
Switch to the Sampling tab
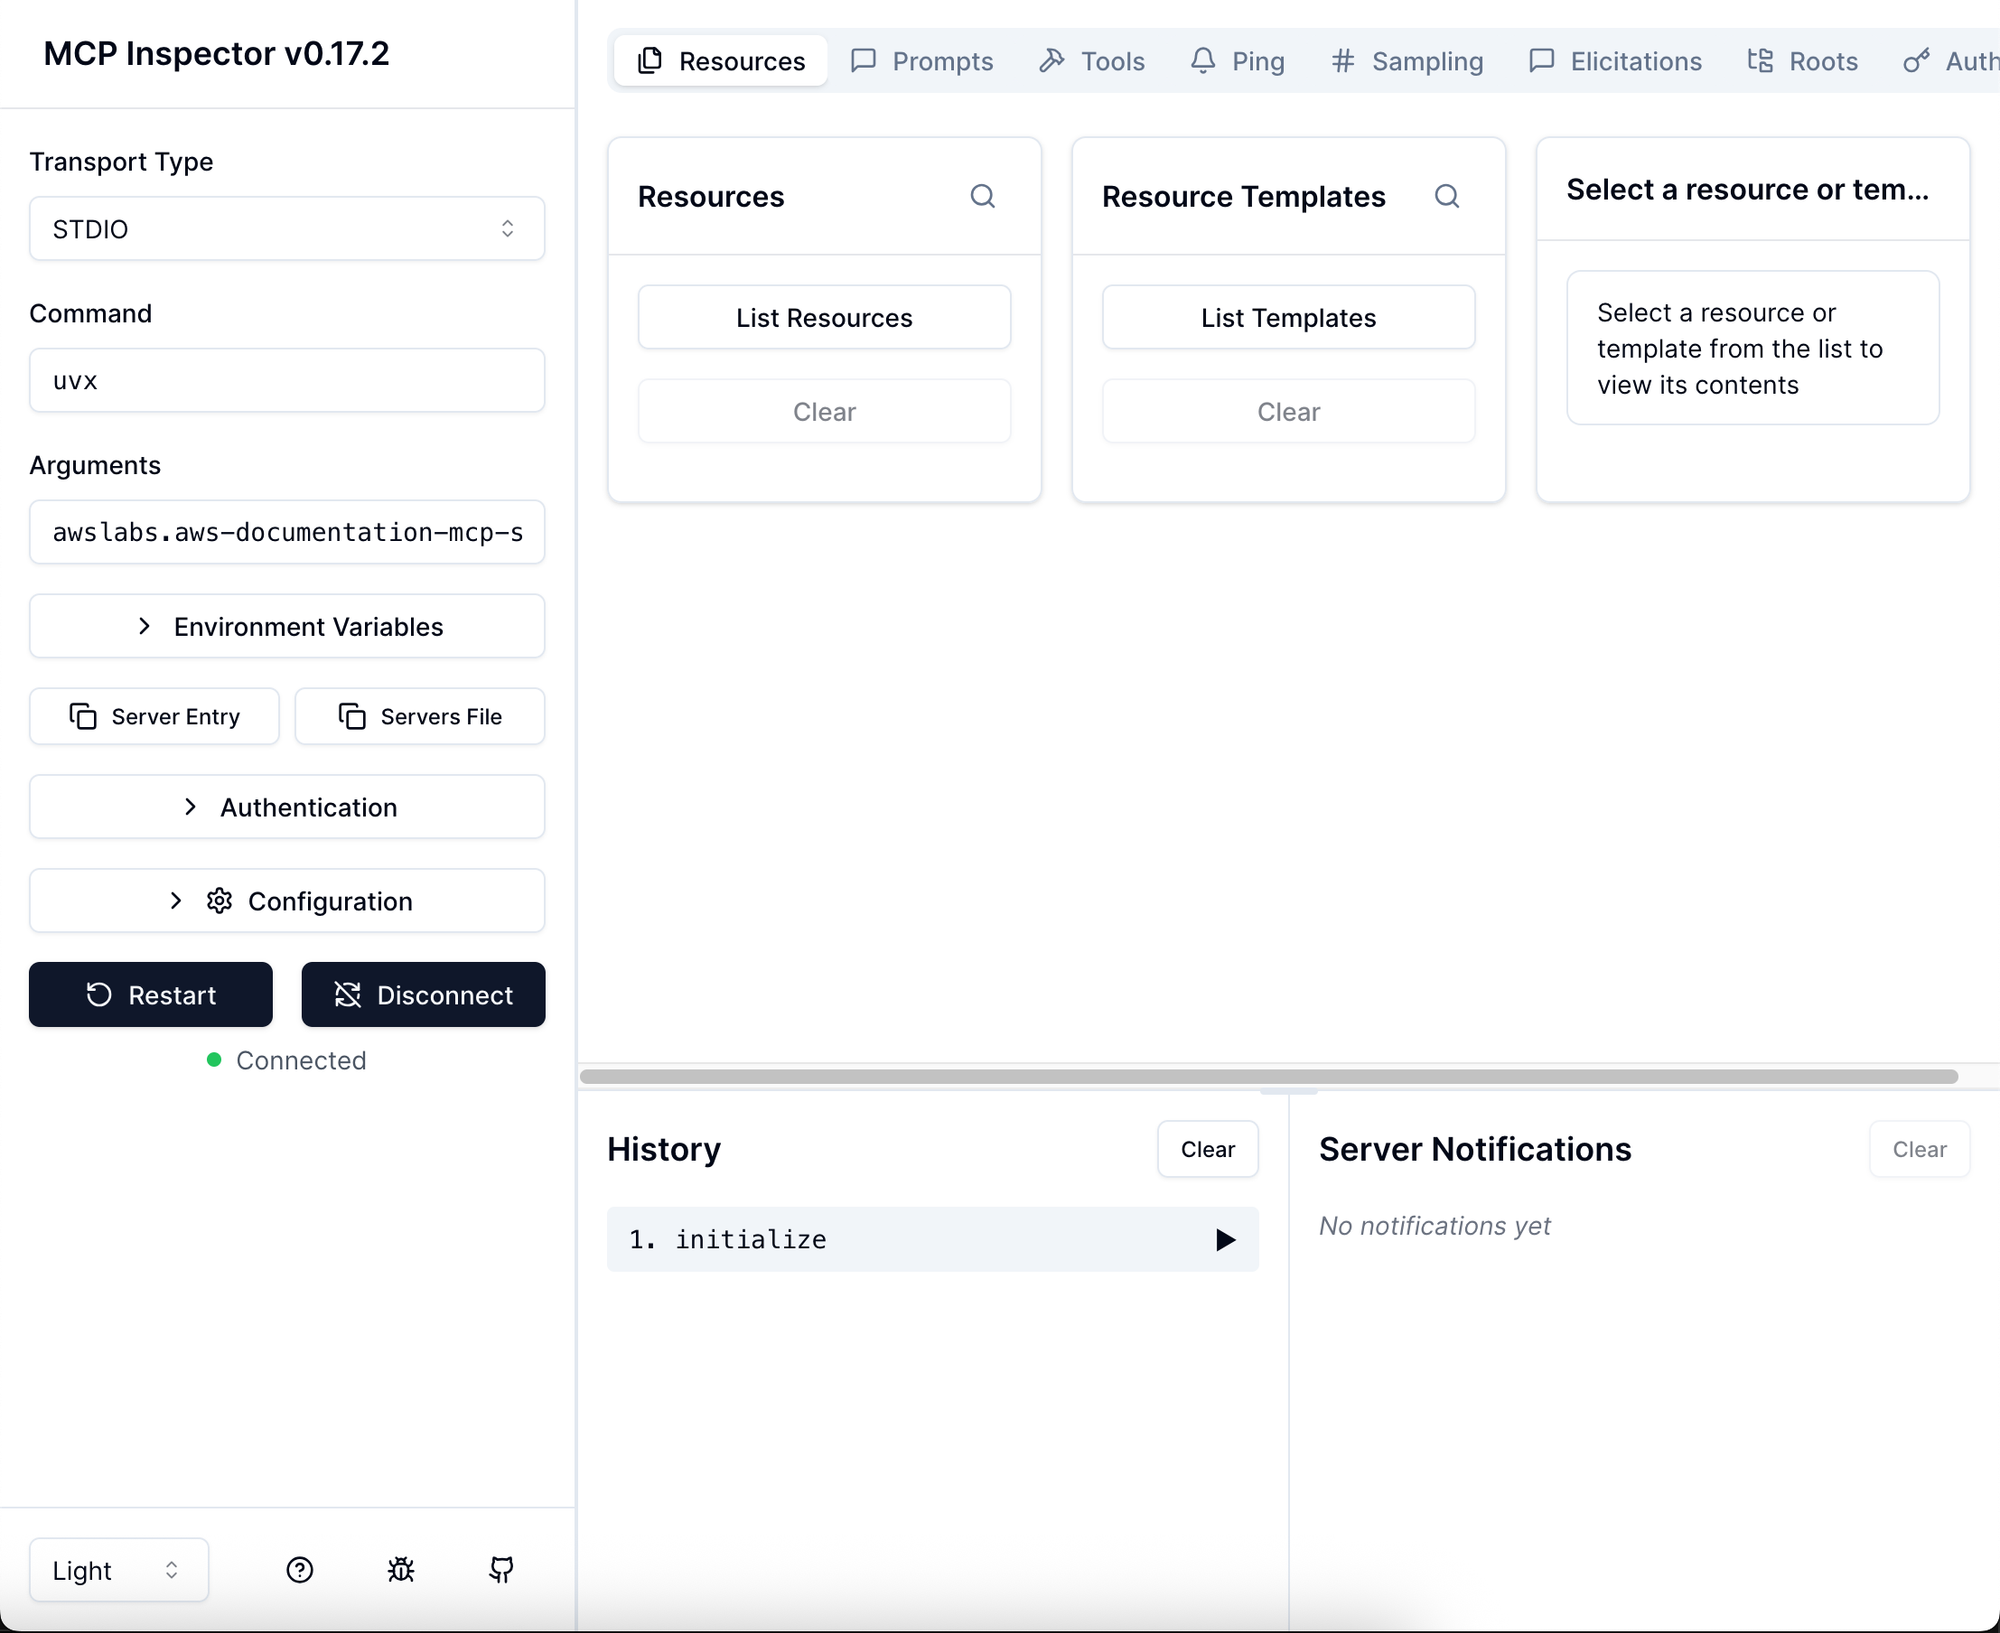[x=1407, y=61]
